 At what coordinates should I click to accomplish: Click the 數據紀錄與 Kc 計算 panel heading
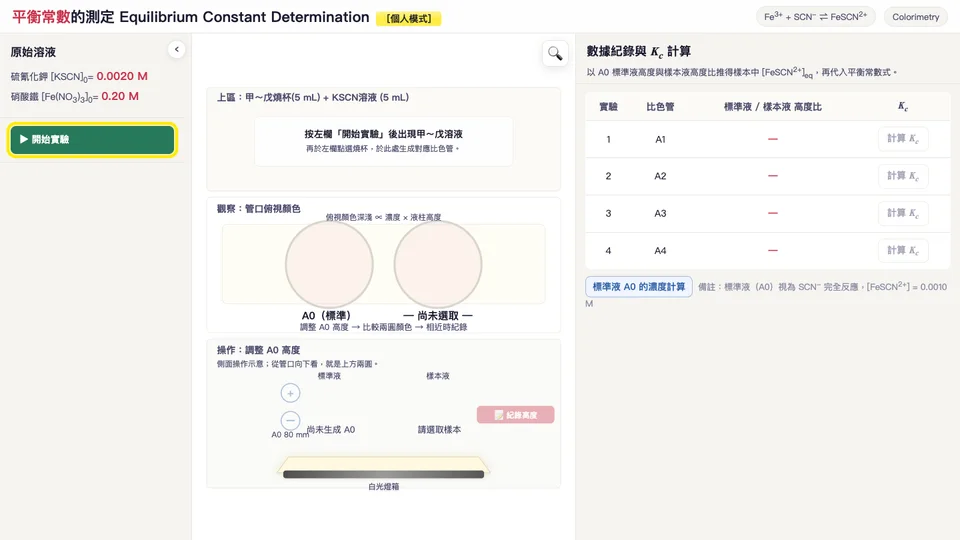[639, 51]
